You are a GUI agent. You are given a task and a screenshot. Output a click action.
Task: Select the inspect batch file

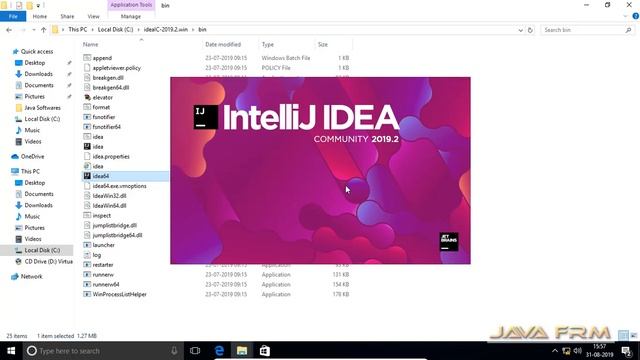pyautogui.click(x=102, y=216)
